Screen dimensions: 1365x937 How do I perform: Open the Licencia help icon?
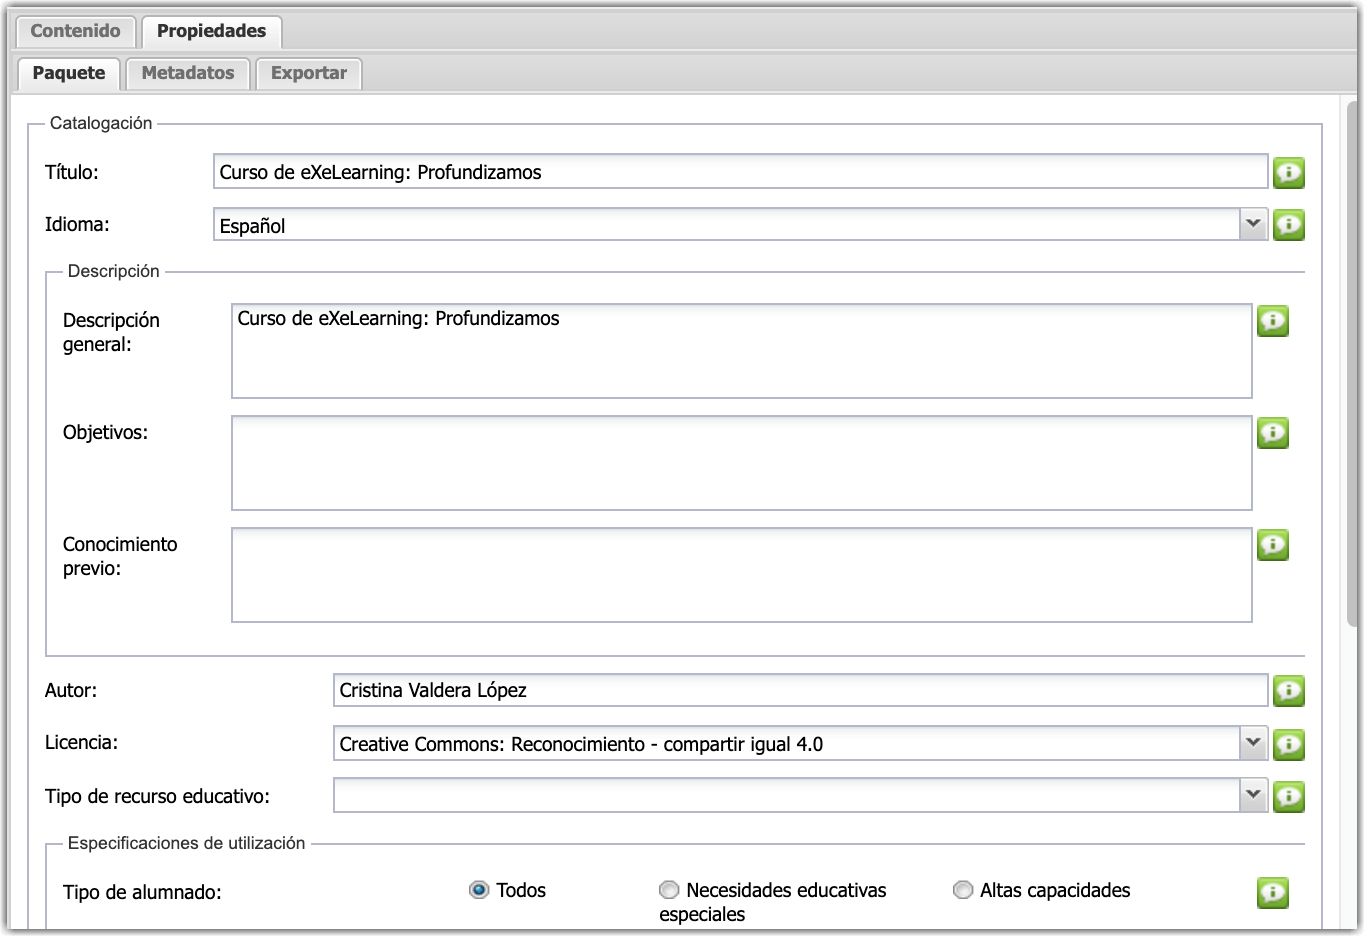[x=1289, y=744]
